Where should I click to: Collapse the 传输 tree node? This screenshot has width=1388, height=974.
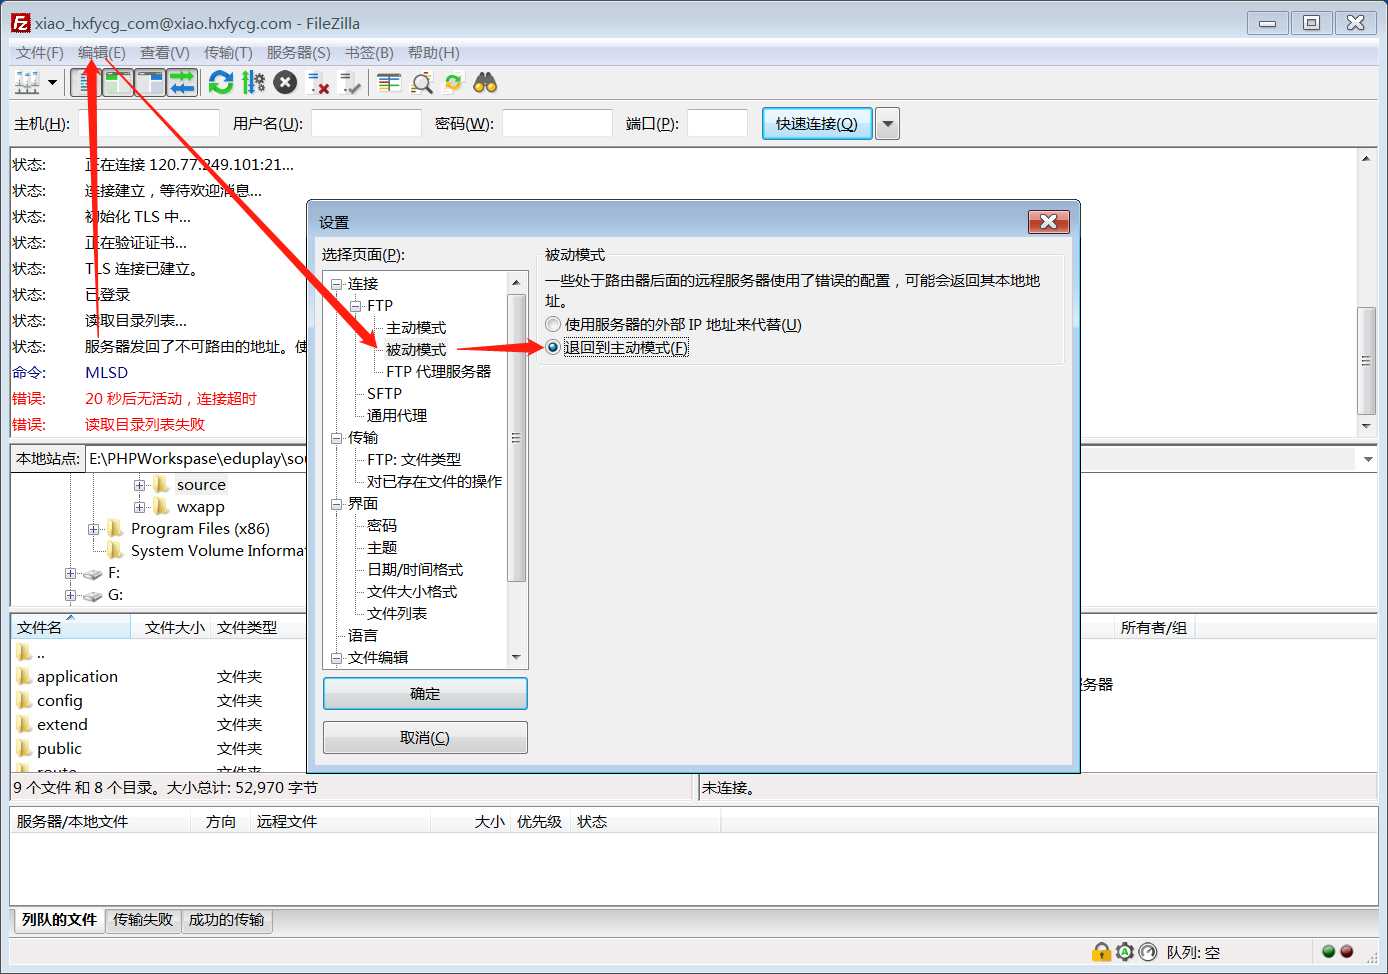[x=337, y=438]
